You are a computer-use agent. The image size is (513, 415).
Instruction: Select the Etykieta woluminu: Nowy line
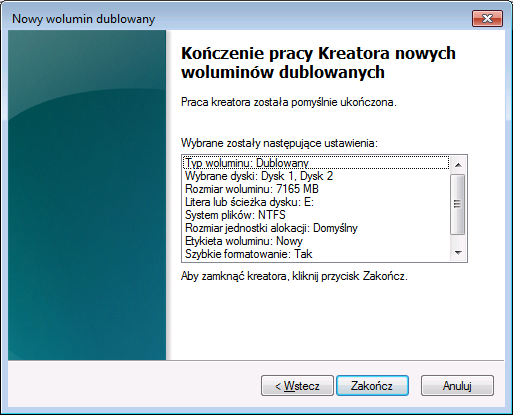(x=316, y=241)
